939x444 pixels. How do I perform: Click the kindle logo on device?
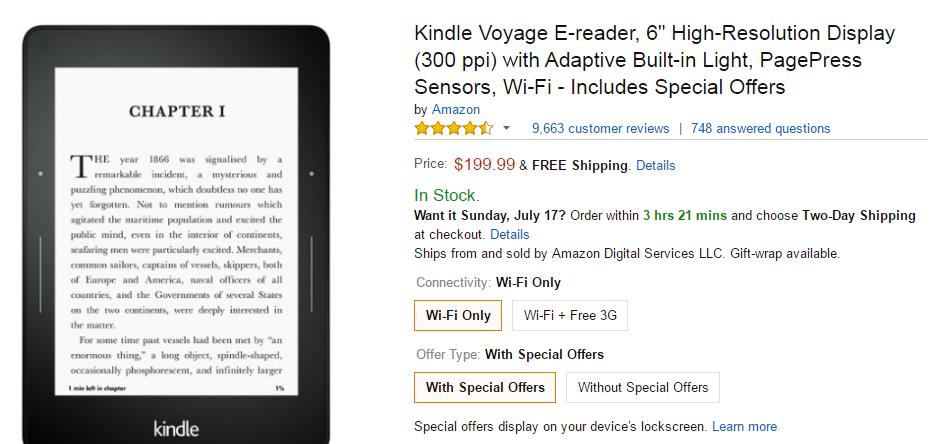(x=176, y=428)
